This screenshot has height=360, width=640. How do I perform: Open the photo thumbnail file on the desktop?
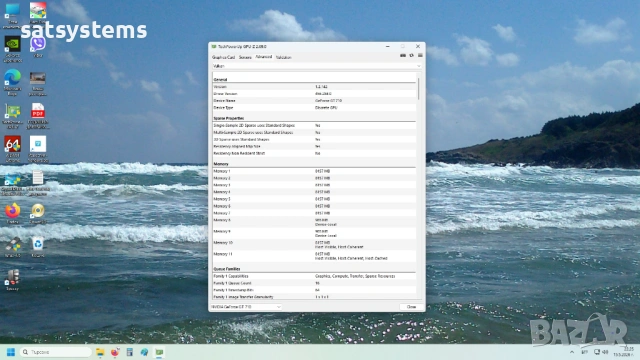coord(38,83)
